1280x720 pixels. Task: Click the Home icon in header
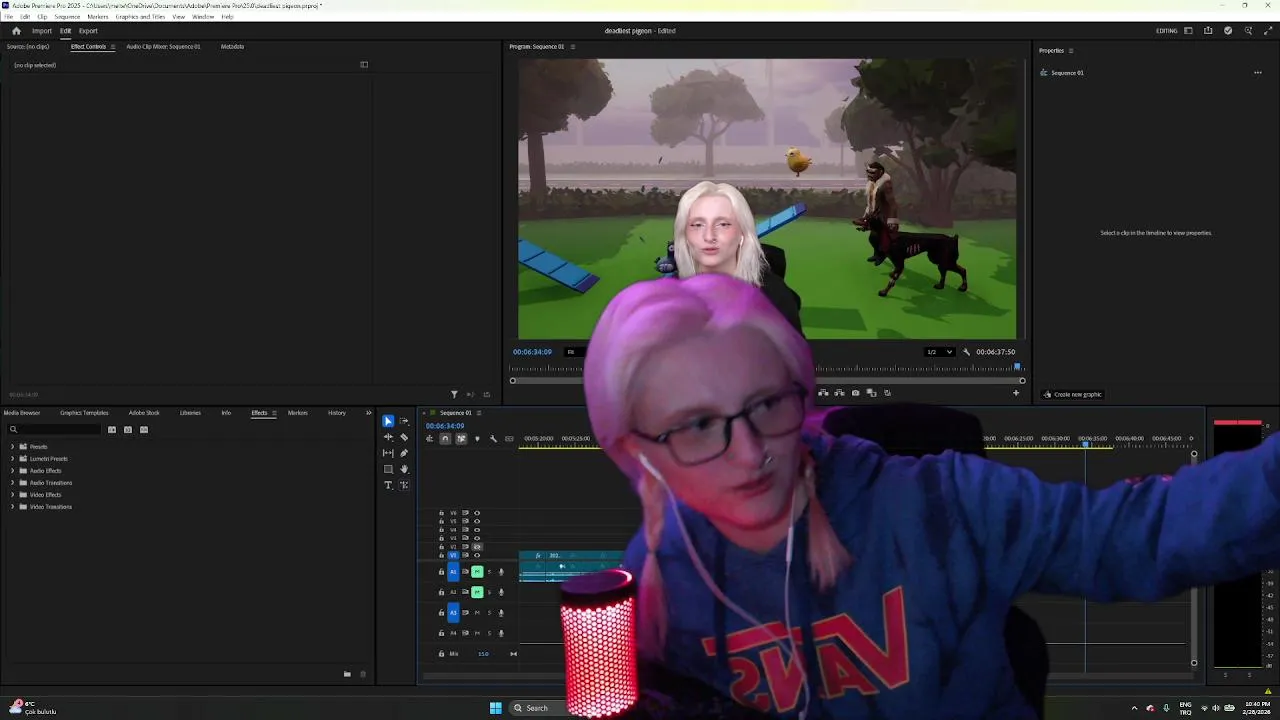point(16,31)
